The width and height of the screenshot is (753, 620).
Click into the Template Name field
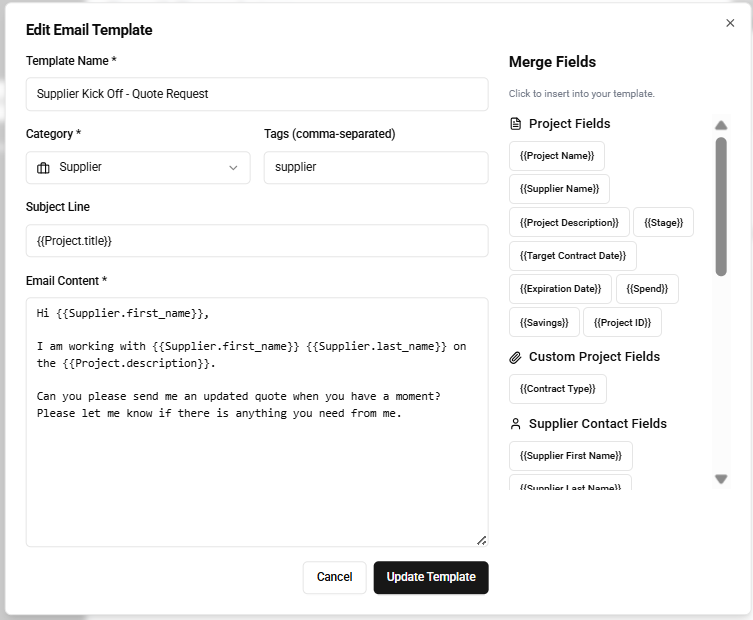click(257, 94)
